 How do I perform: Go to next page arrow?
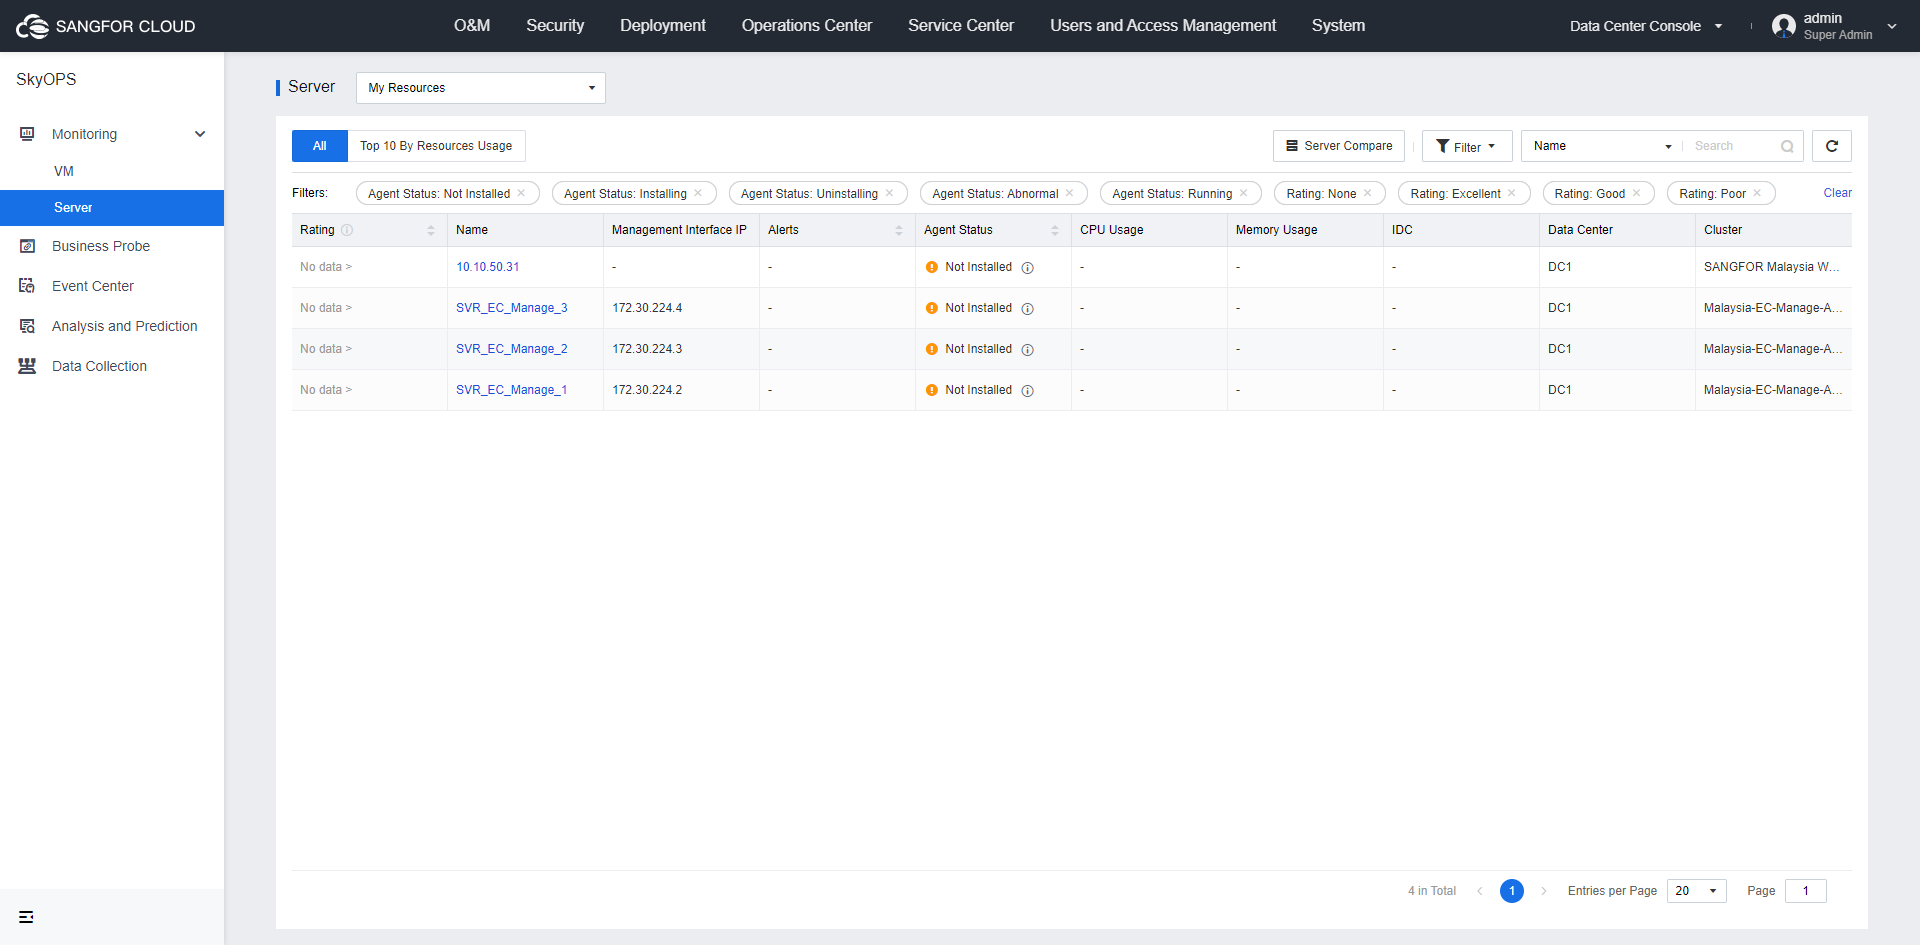point(1544,891)
